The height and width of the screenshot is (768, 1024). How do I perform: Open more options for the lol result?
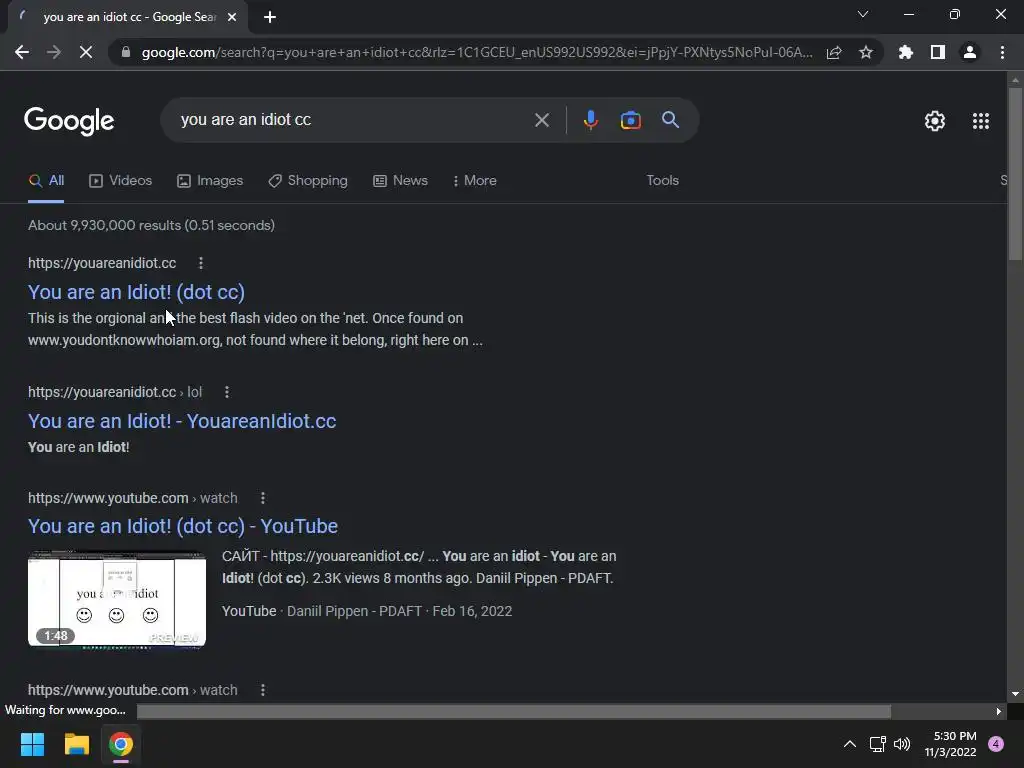pyautogui.click(x=227, y=392)
